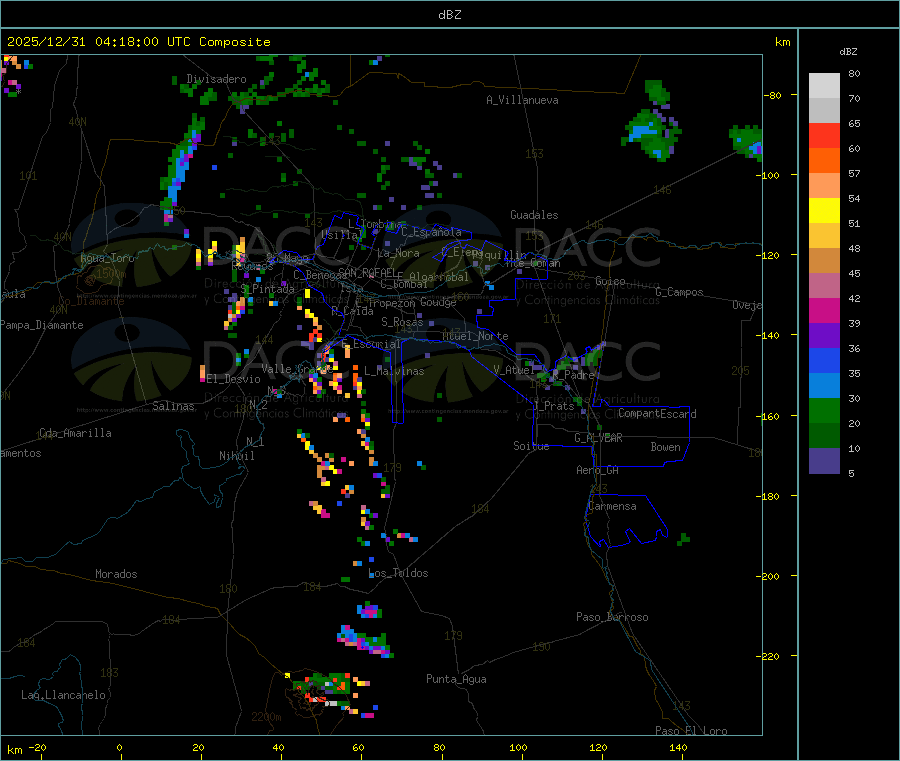900x761 pixels.
Task: Click the 'Divisadero' map label
Action: tap(216, 79)
